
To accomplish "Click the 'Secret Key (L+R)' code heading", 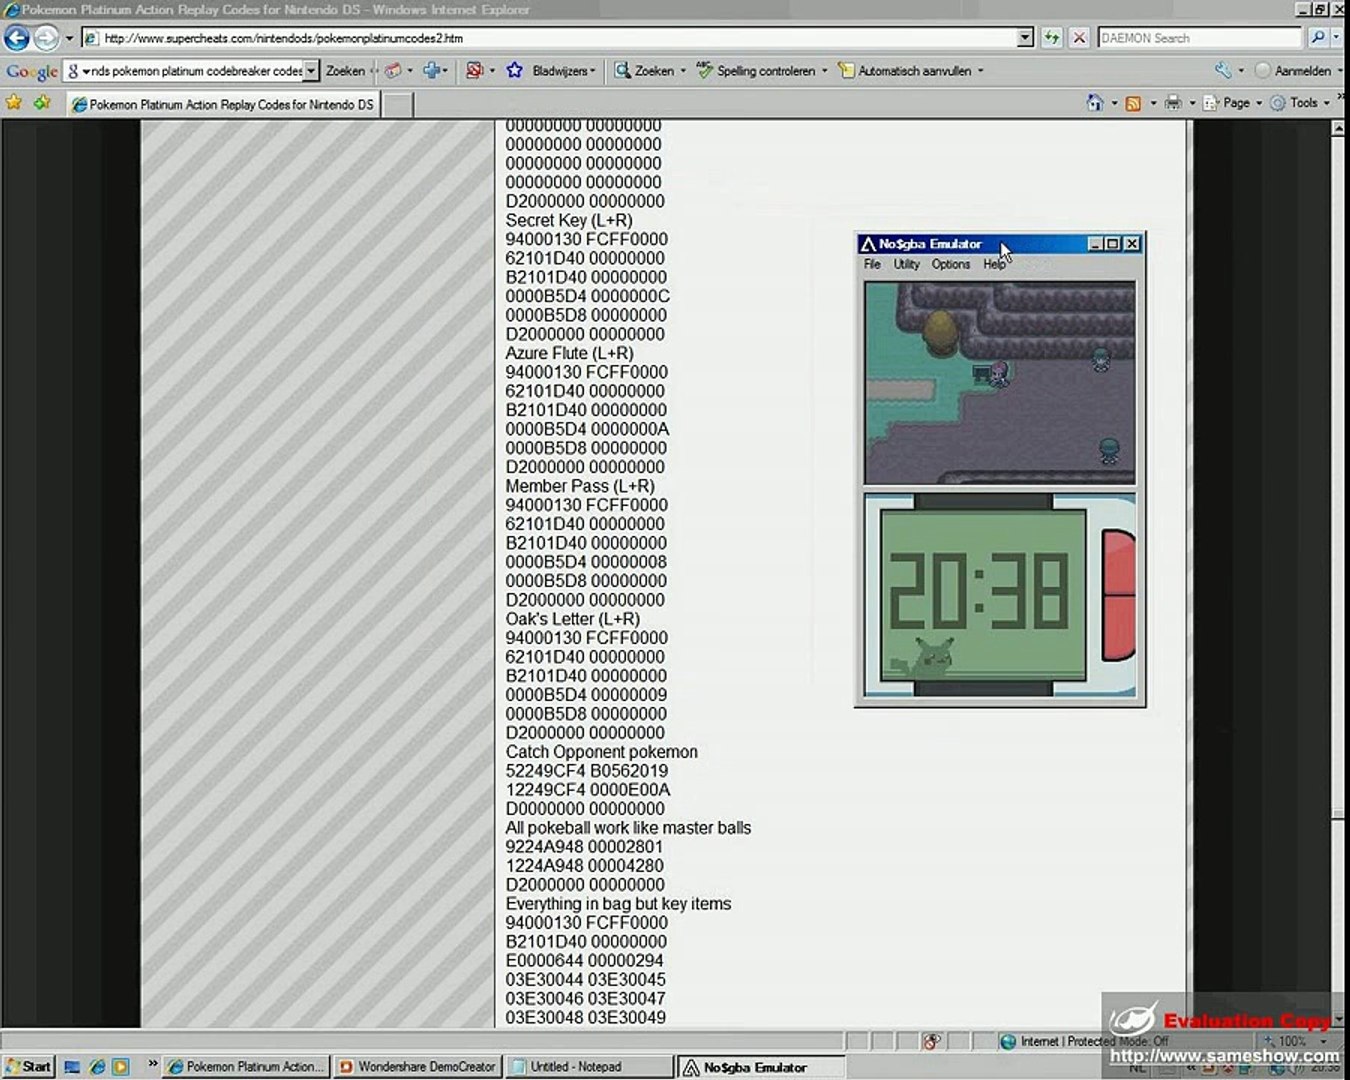I will 569,220.
